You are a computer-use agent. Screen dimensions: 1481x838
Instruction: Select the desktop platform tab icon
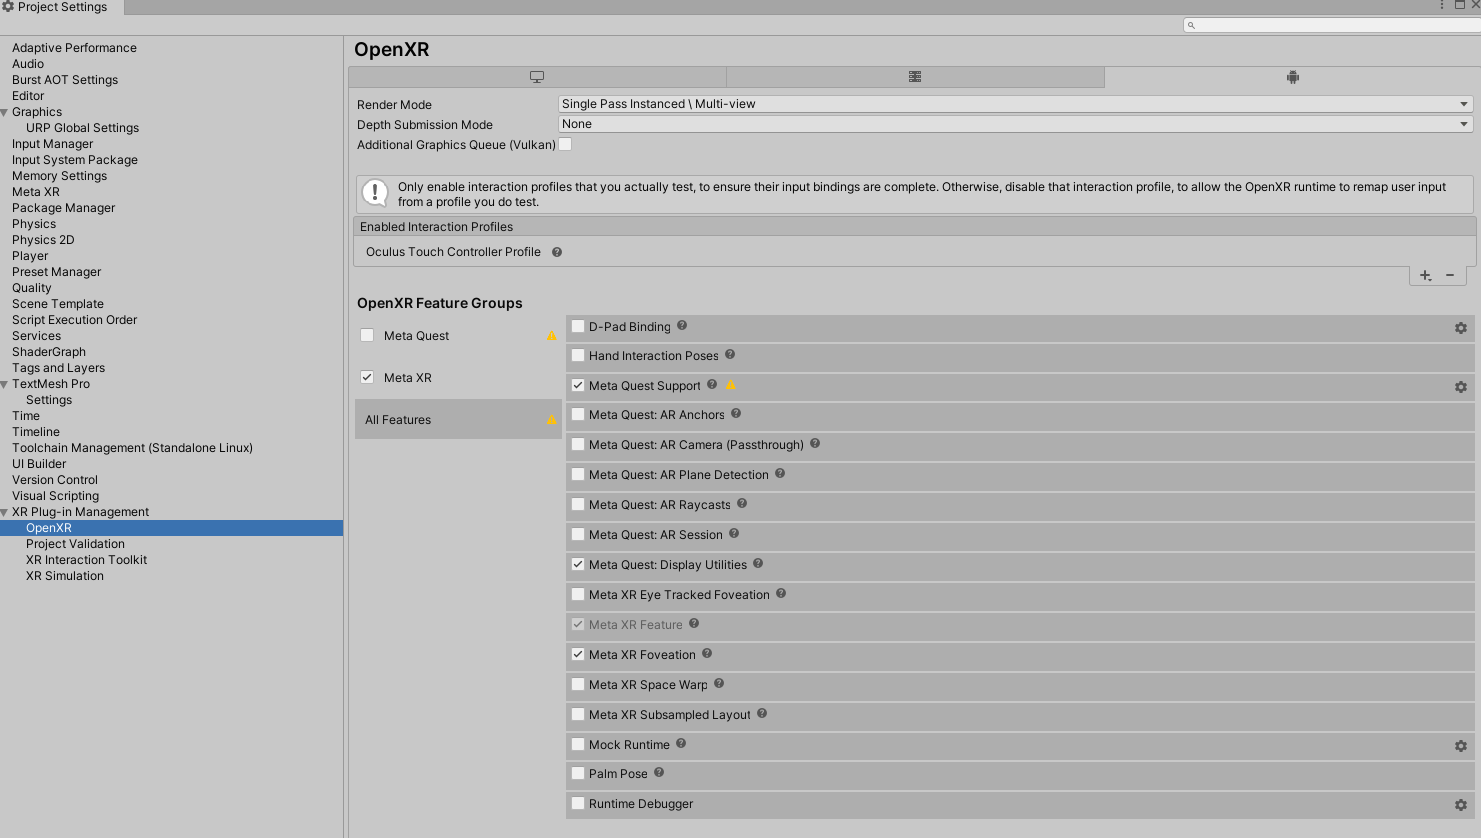point(537,76)
